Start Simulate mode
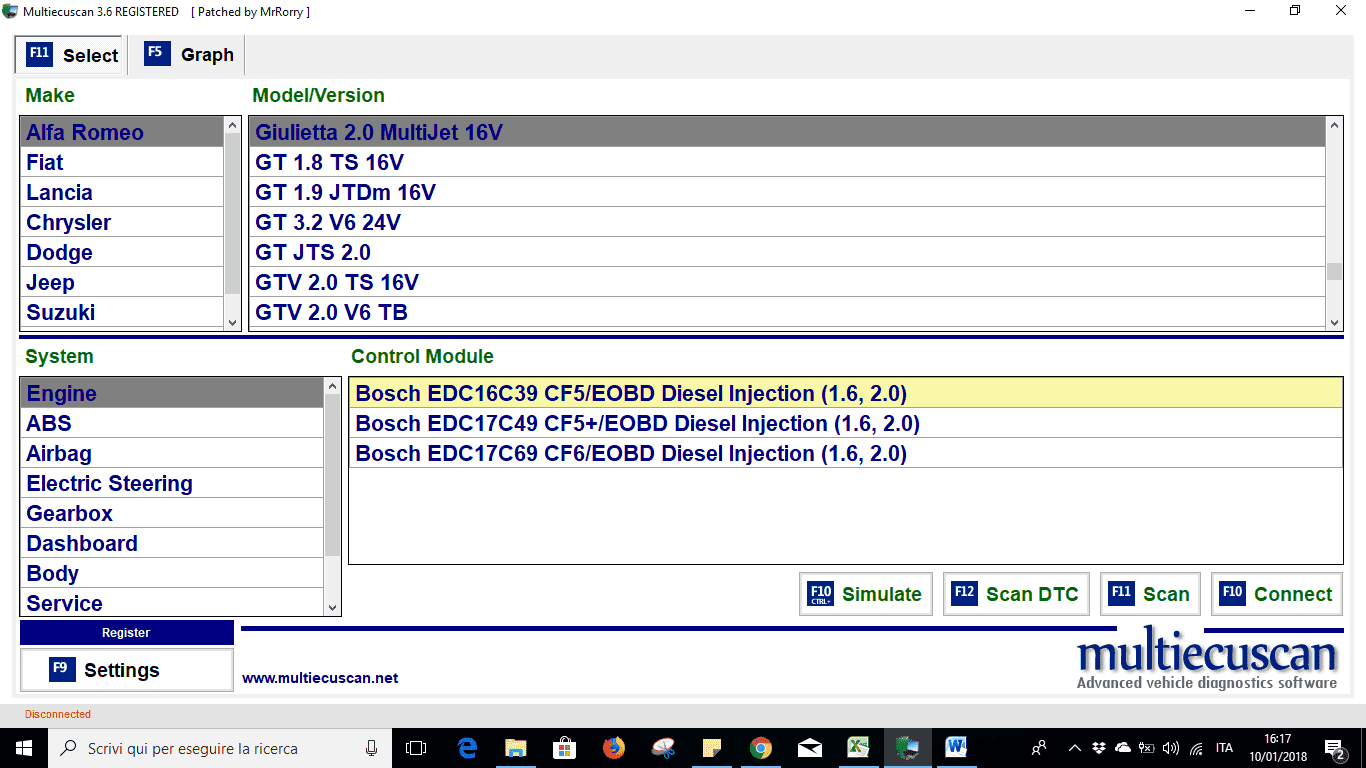The height and width of the screenshot is (768, 1366). (x=866, y=594)
